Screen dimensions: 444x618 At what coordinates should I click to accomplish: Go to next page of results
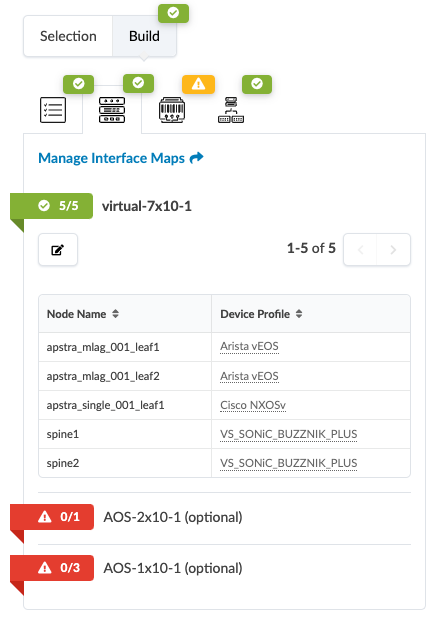pos(393,250)
